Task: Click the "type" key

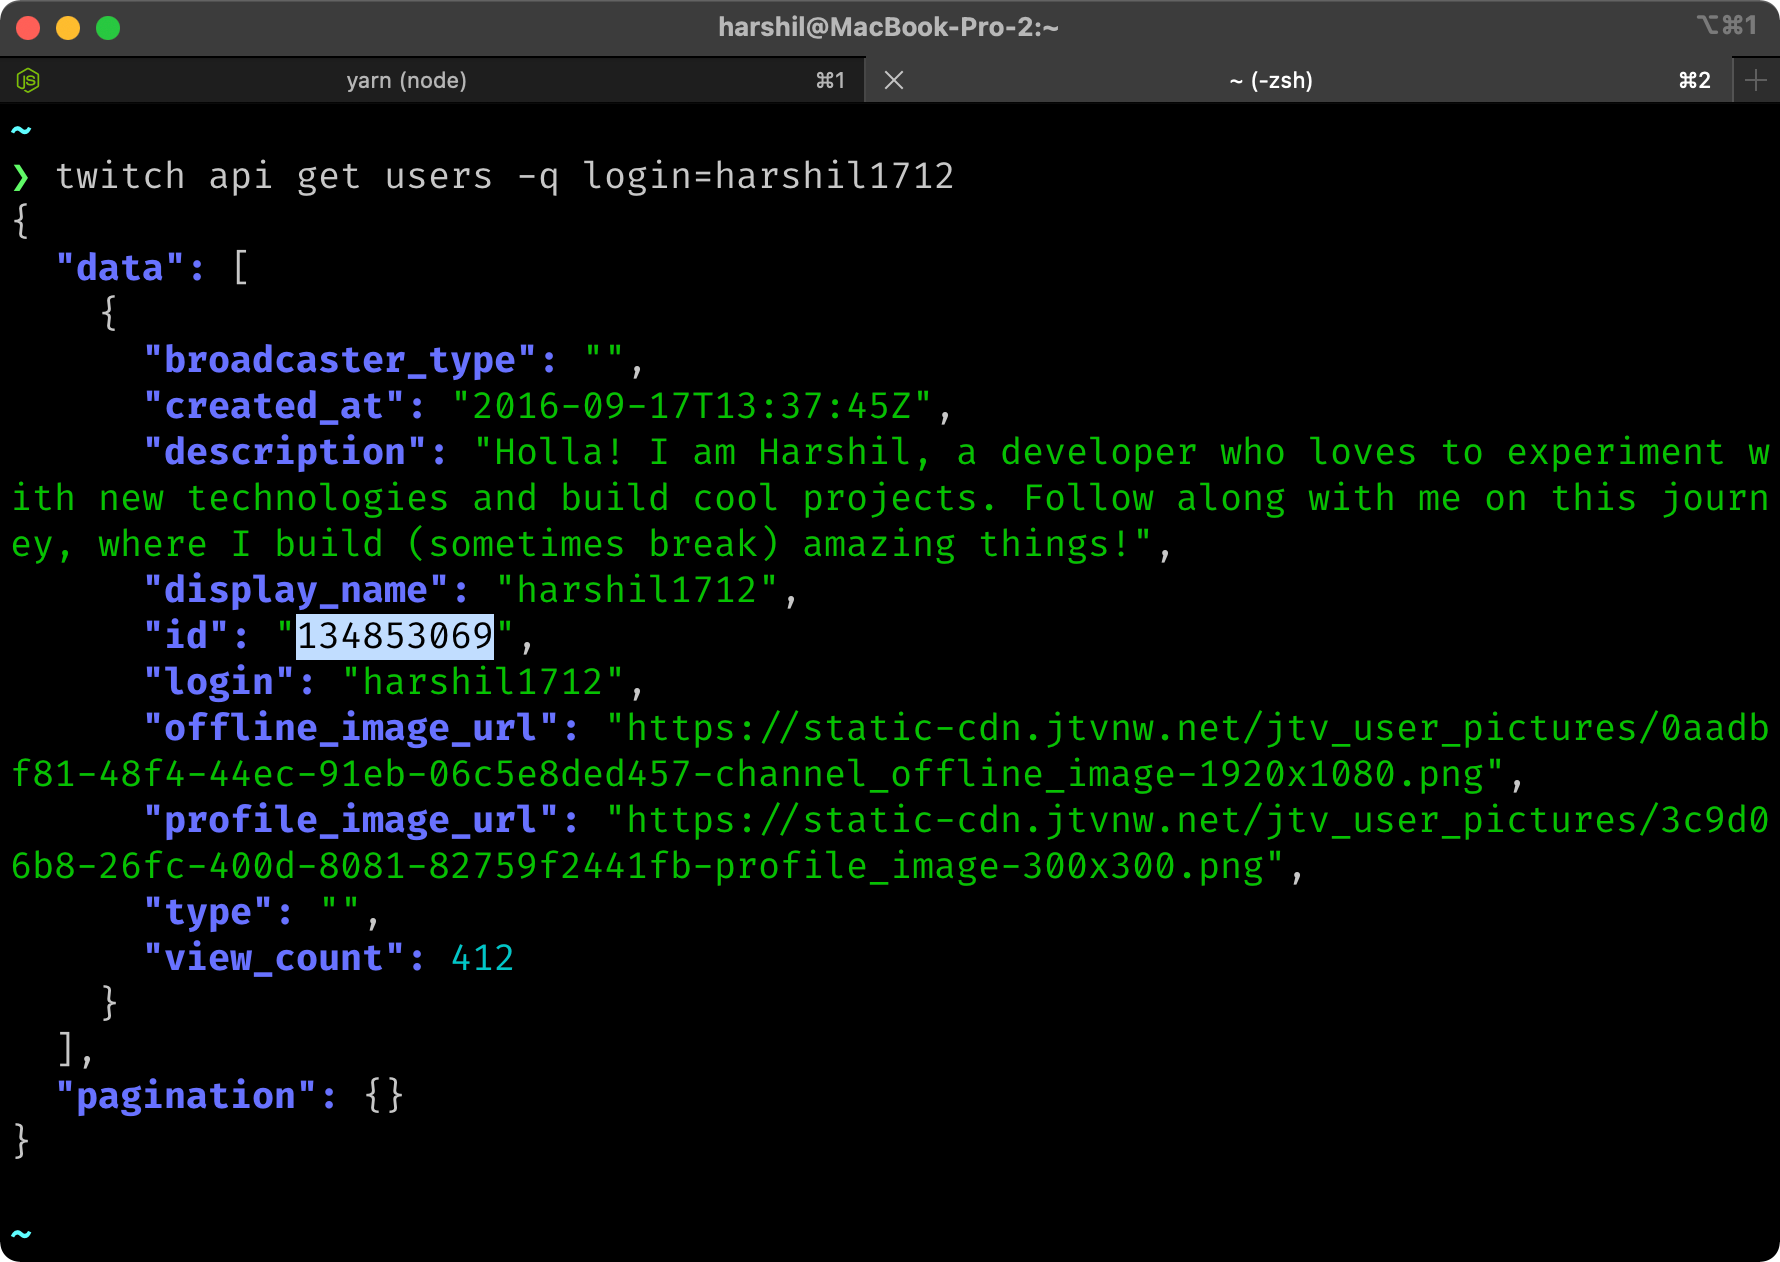Action: pyautogui.click(x=209, y=912)
